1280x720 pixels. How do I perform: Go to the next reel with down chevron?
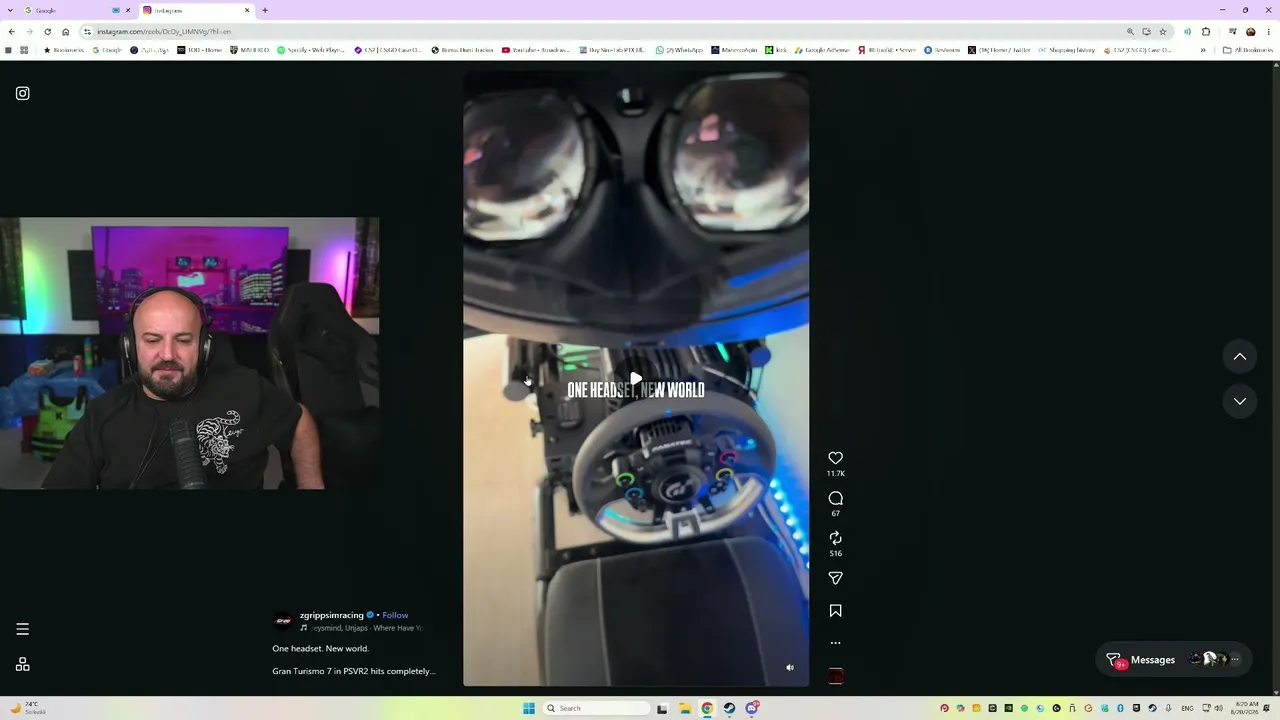[x=1240, y=401]
